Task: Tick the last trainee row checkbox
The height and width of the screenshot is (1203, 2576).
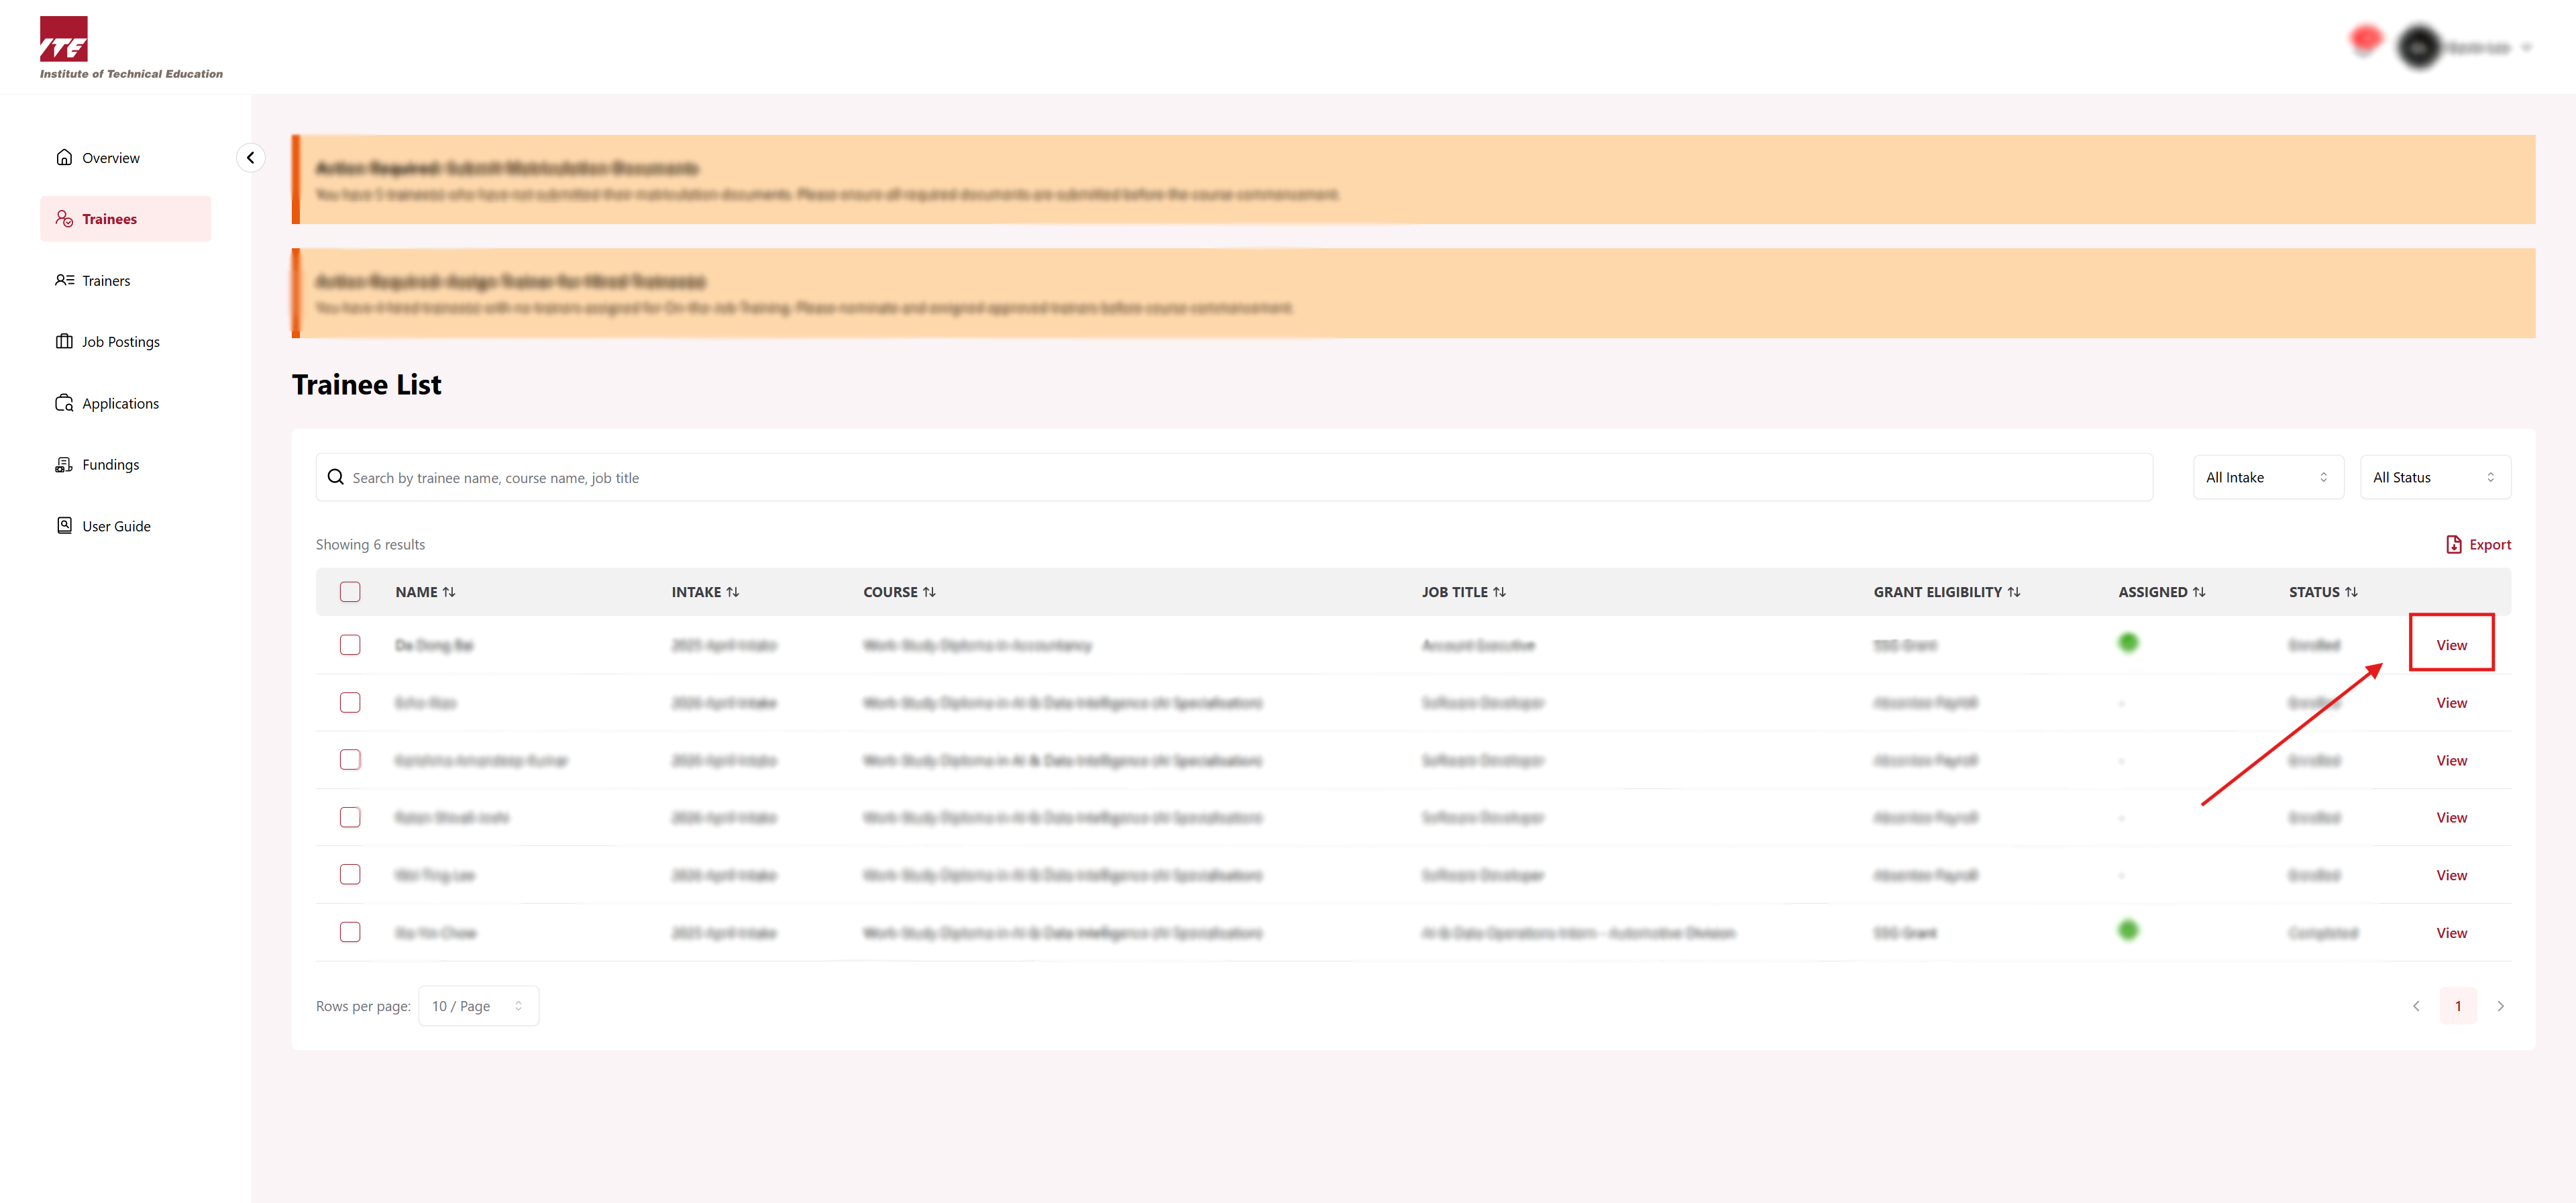Action: 350,932
